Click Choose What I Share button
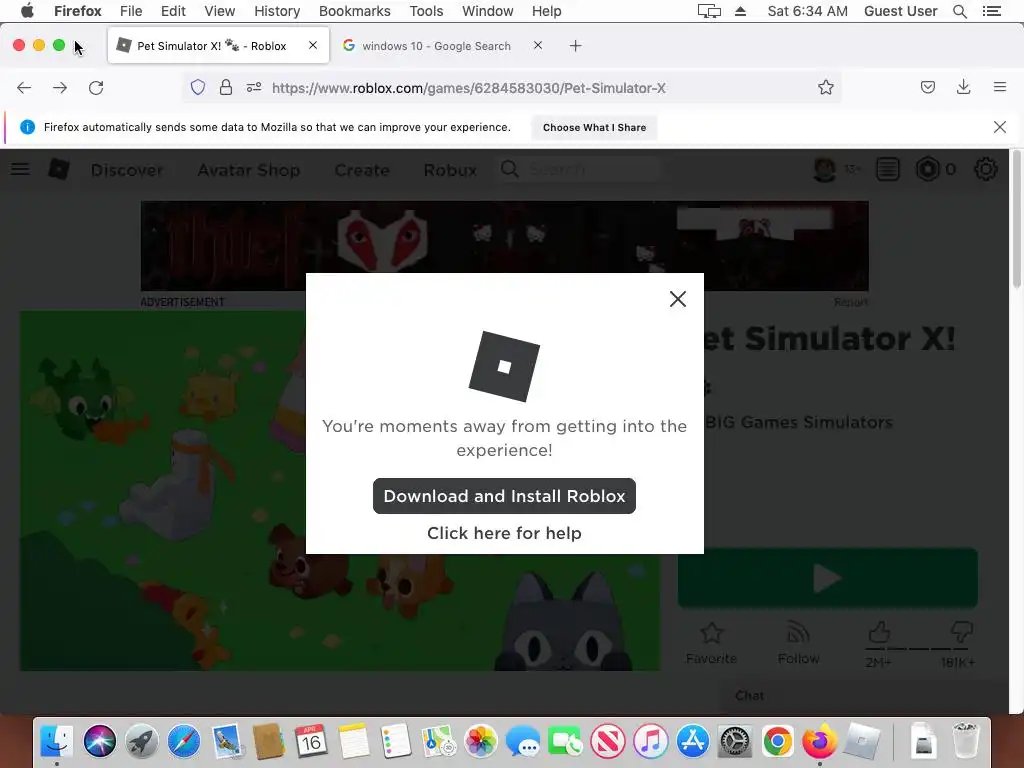The width and height of the screenshot is (1024, 768). 594,127
